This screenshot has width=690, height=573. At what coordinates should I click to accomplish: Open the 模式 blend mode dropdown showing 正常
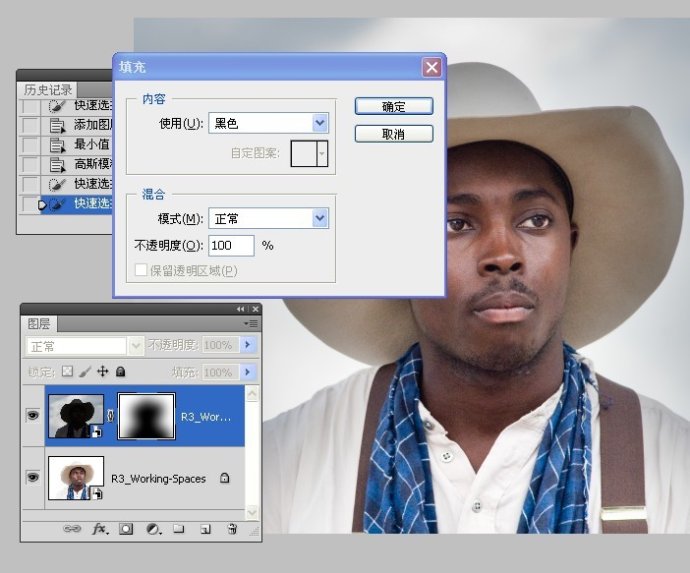pyautogui.click(x=320, y=218)
